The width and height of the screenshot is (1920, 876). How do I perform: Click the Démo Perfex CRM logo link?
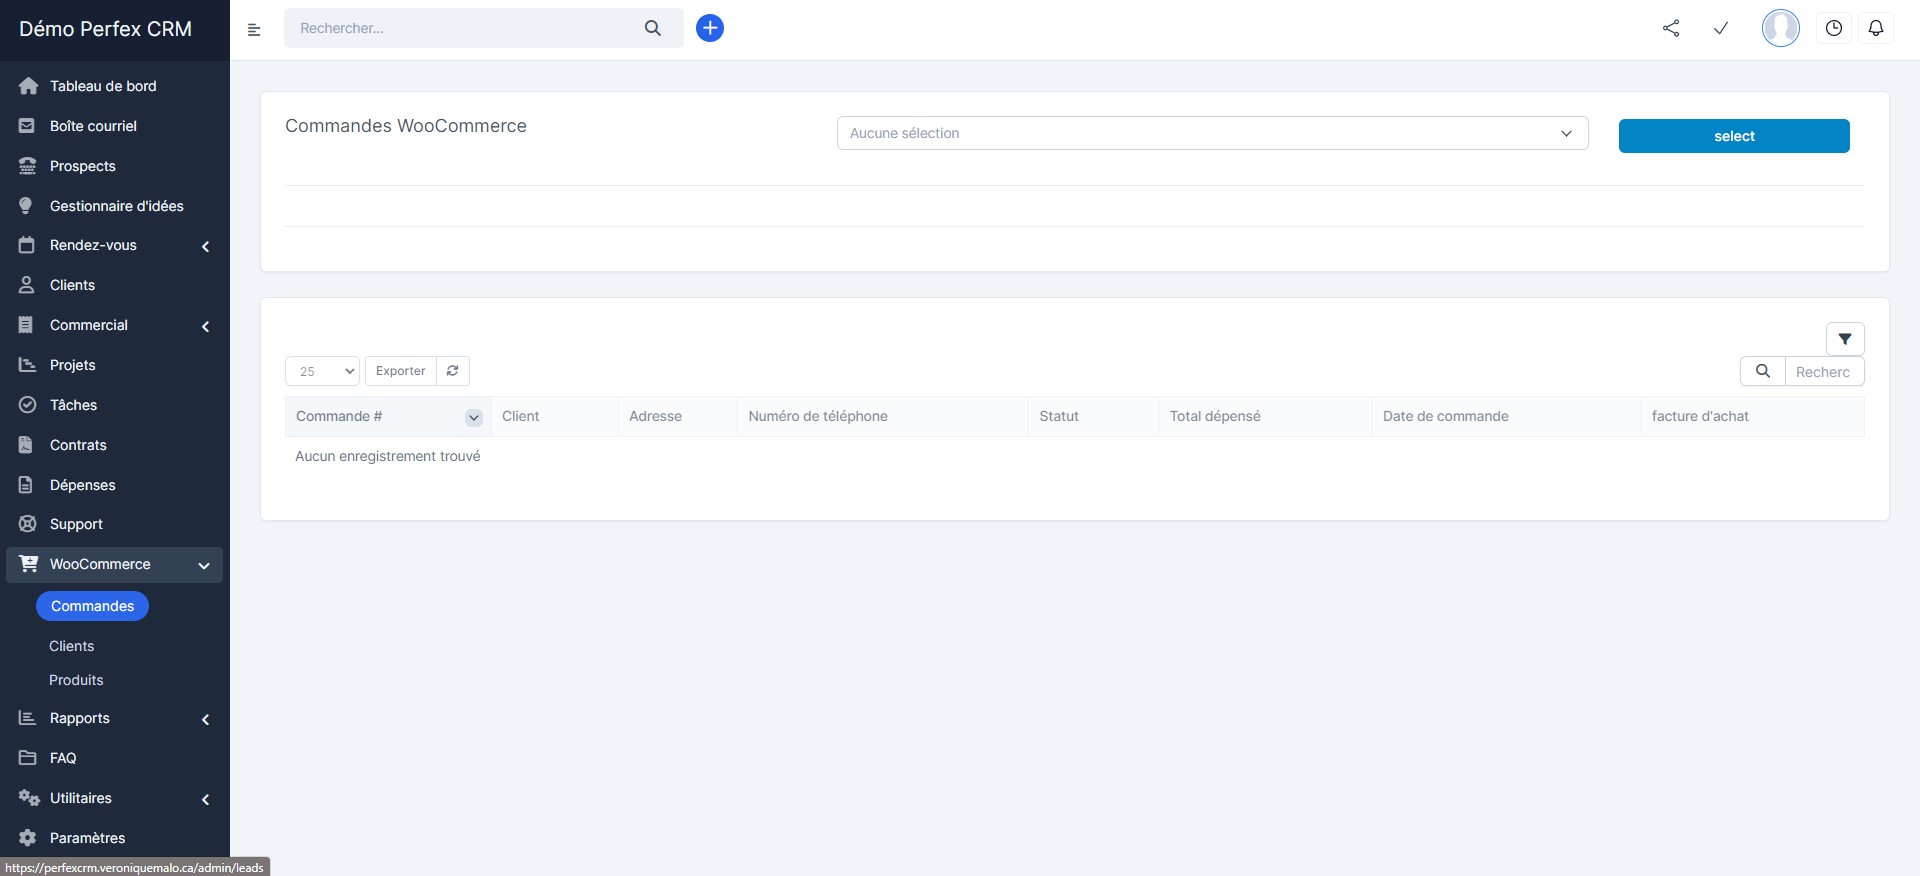point(106,29)
